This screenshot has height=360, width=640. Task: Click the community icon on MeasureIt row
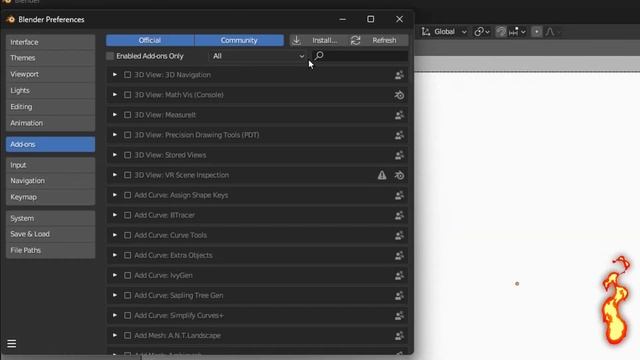(399, 115)
